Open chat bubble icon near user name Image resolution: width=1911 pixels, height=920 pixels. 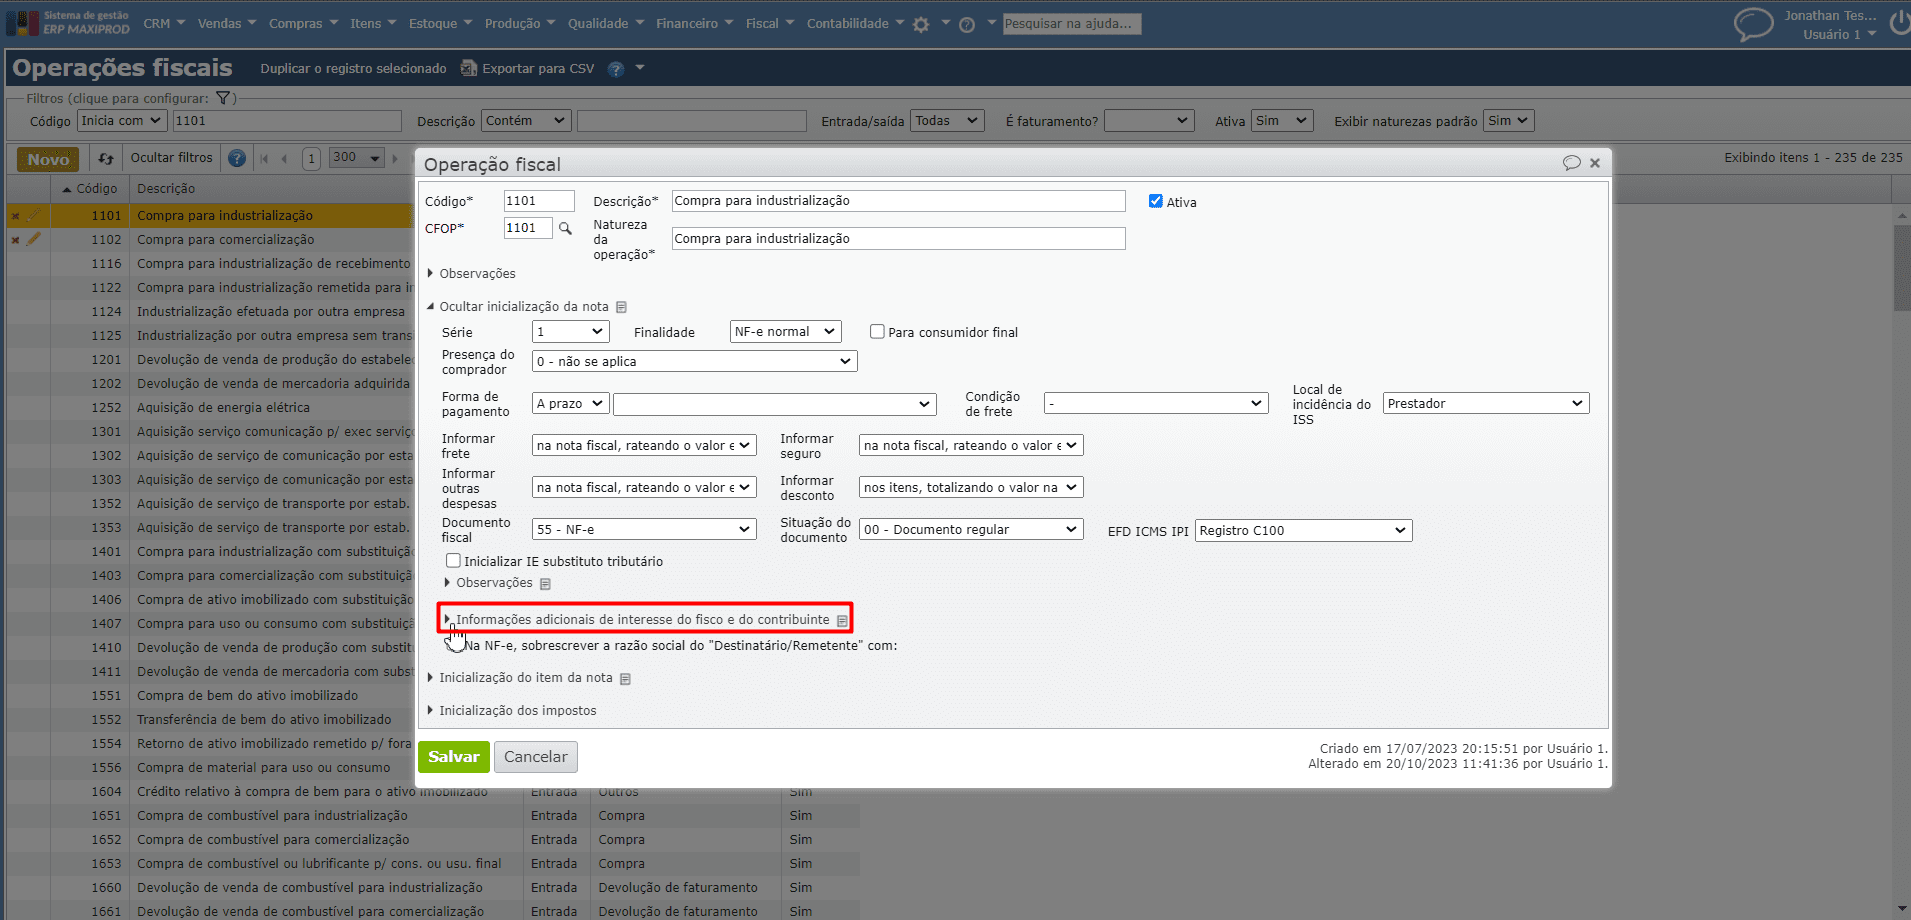click(1752, 24)
